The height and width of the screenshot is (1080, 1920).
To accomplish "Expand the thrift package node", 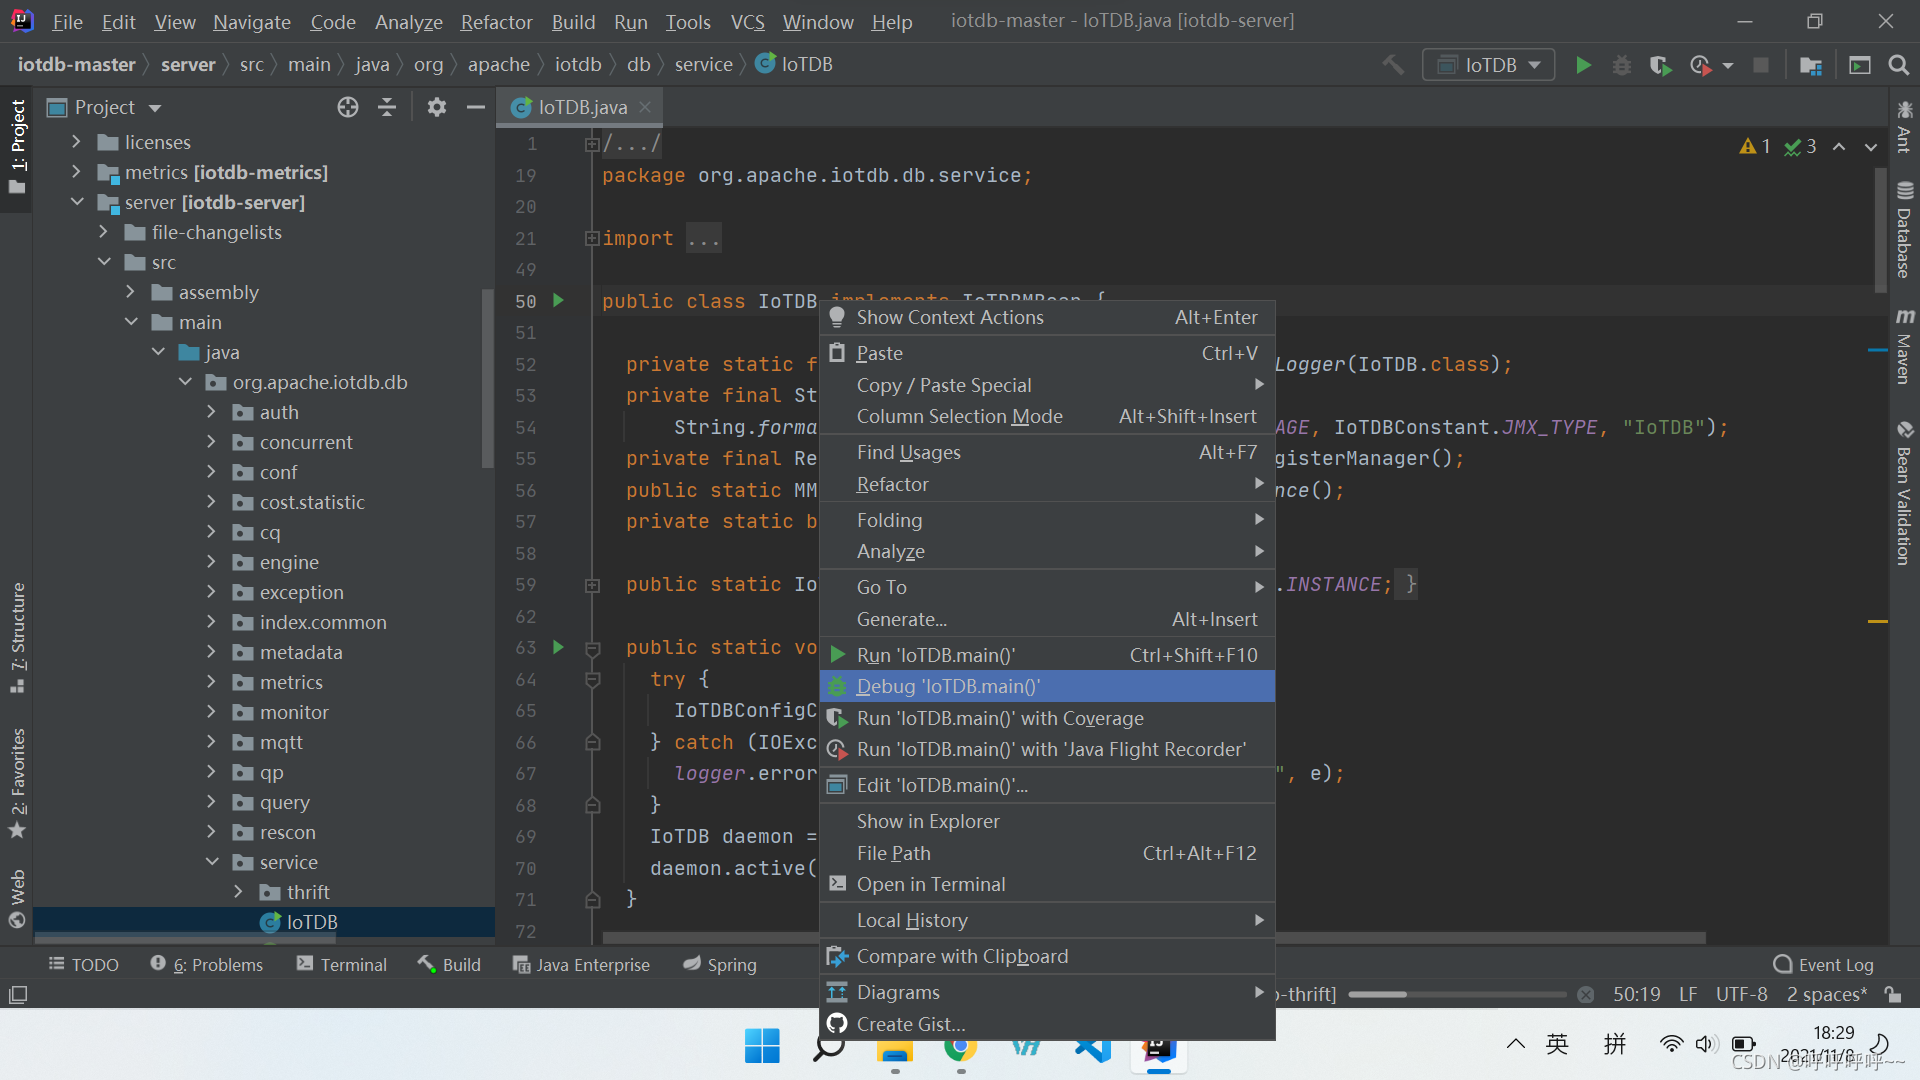I will coord(238,891).
